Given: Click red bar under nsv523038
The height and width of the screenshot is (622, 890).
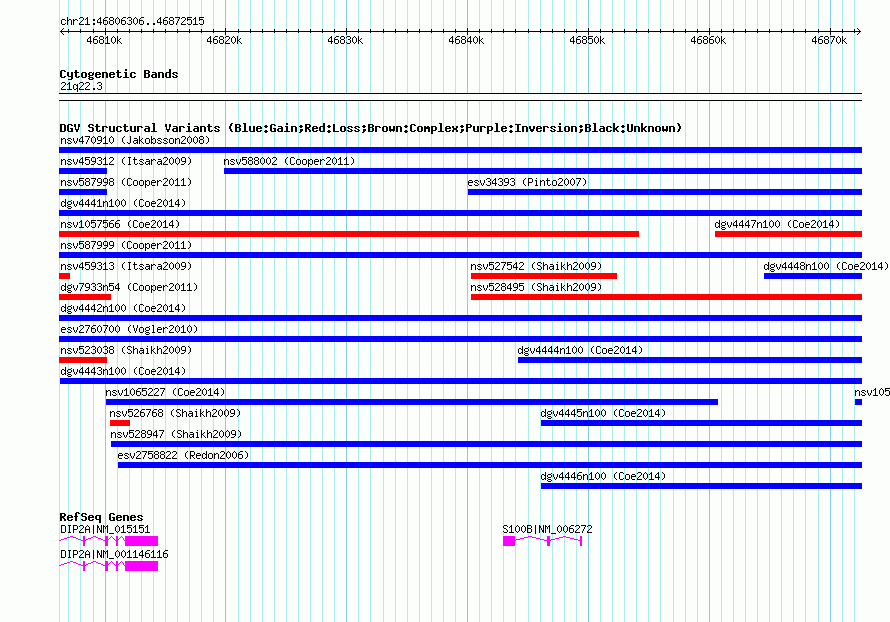Looking at the screenshot, I should click(x=83, y=360).
